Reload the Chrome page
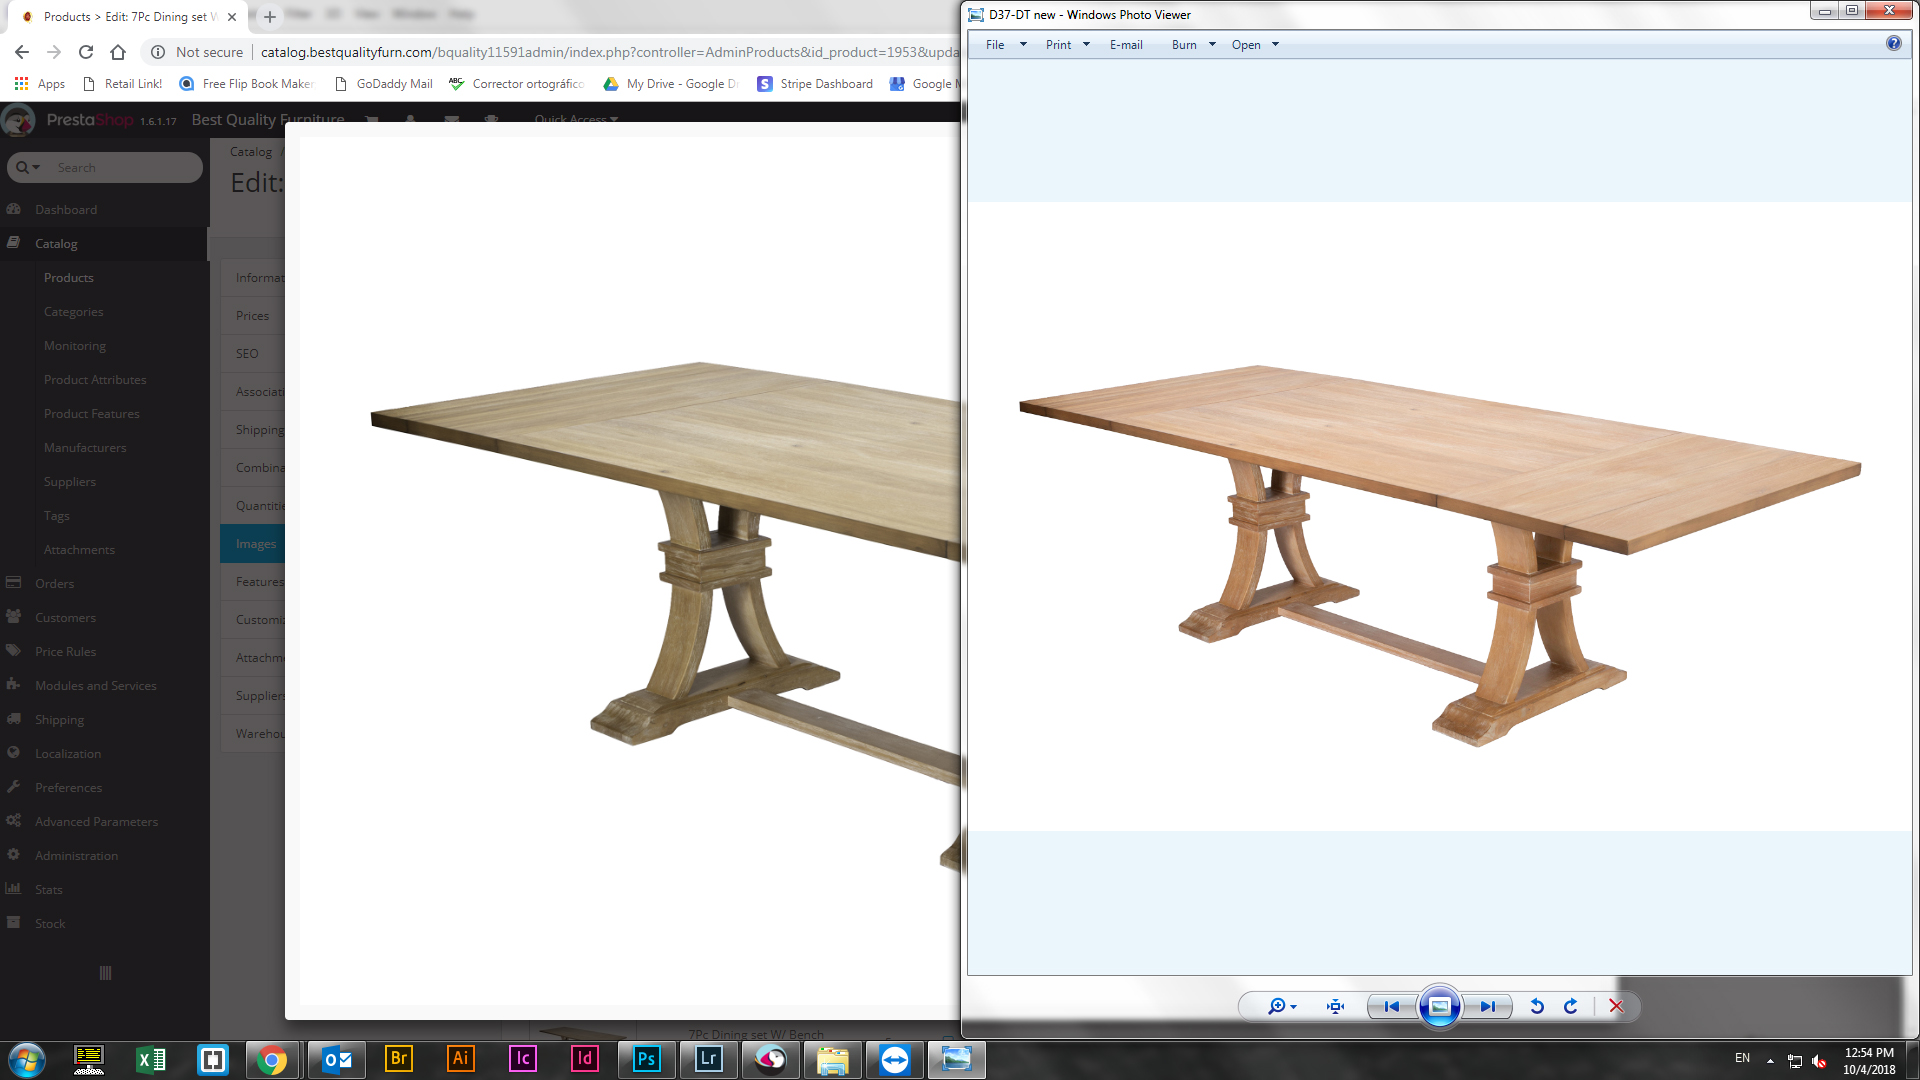 pyautogui.click(x=86, y=52)
